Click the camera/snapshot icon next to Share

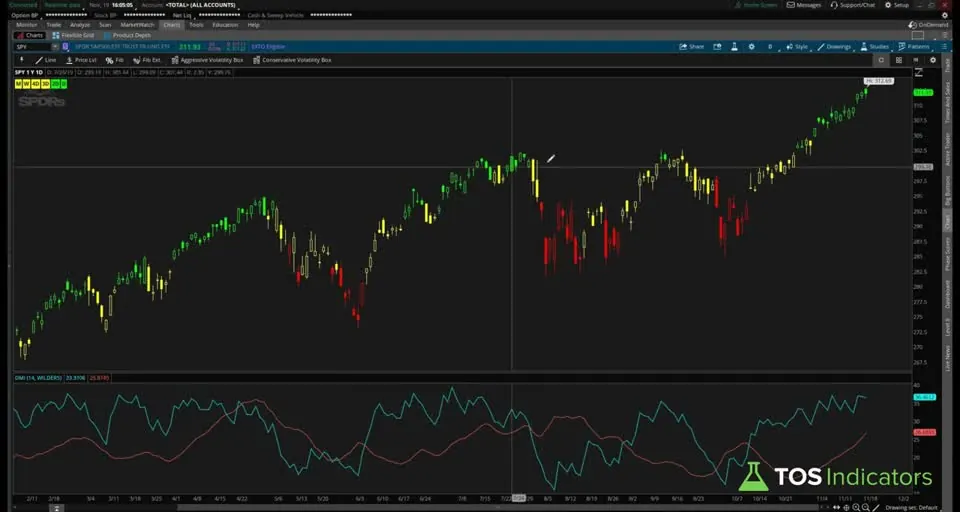click(717, 47)
